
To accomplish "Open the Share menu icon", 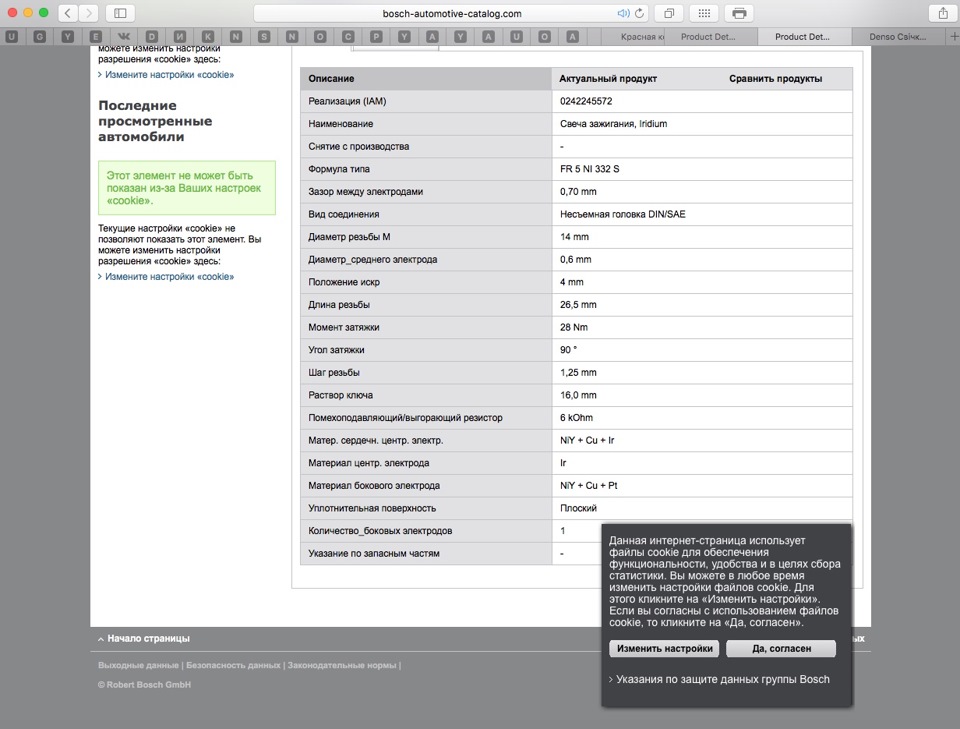I will click(943, 13).
